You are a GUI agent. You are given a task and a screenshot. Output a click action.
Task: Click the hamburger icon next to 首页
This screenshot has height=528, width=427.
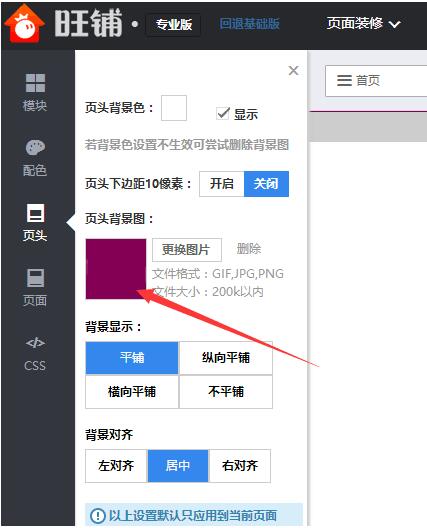click(344, 80)
